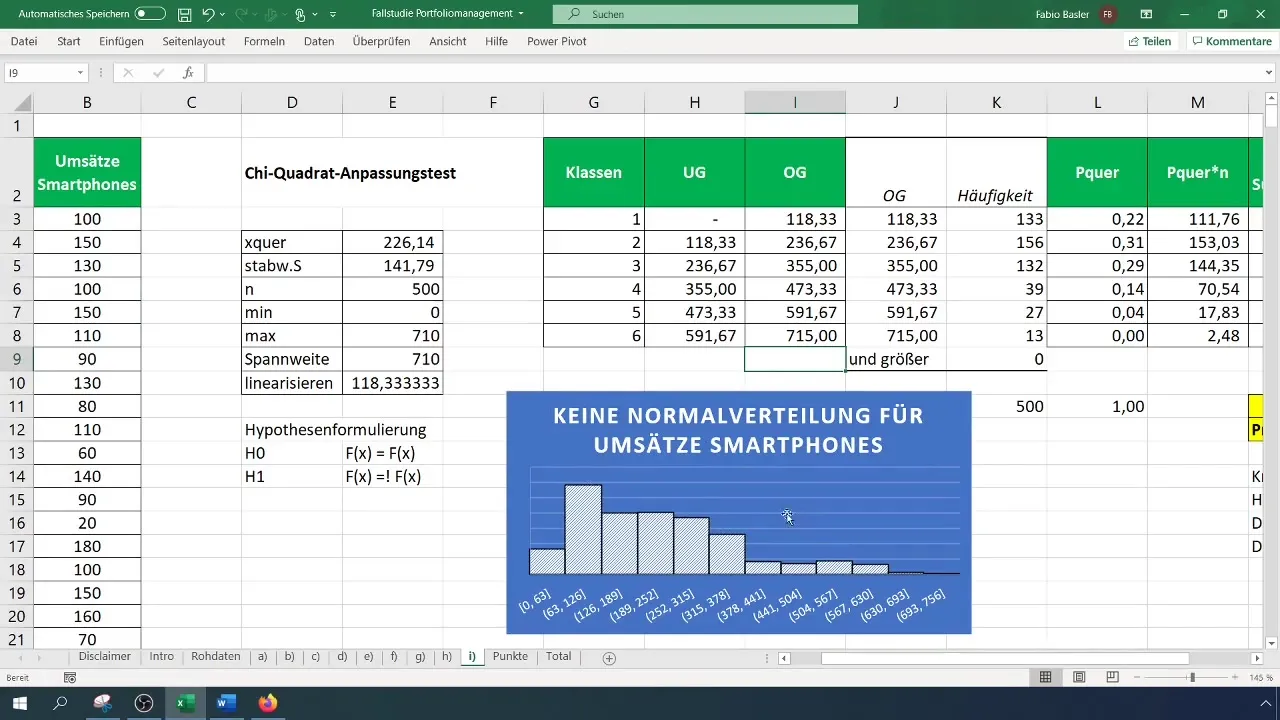Click the confirm checkmark formula bar icon
1280x720 pixels.
point(158,73)
